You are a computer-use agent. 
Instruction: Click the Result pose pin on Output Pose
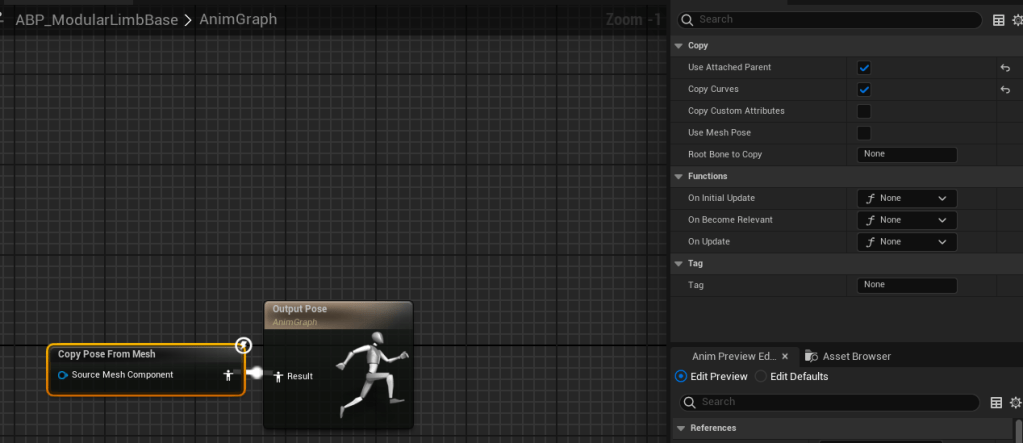click(x=279, y=376)
